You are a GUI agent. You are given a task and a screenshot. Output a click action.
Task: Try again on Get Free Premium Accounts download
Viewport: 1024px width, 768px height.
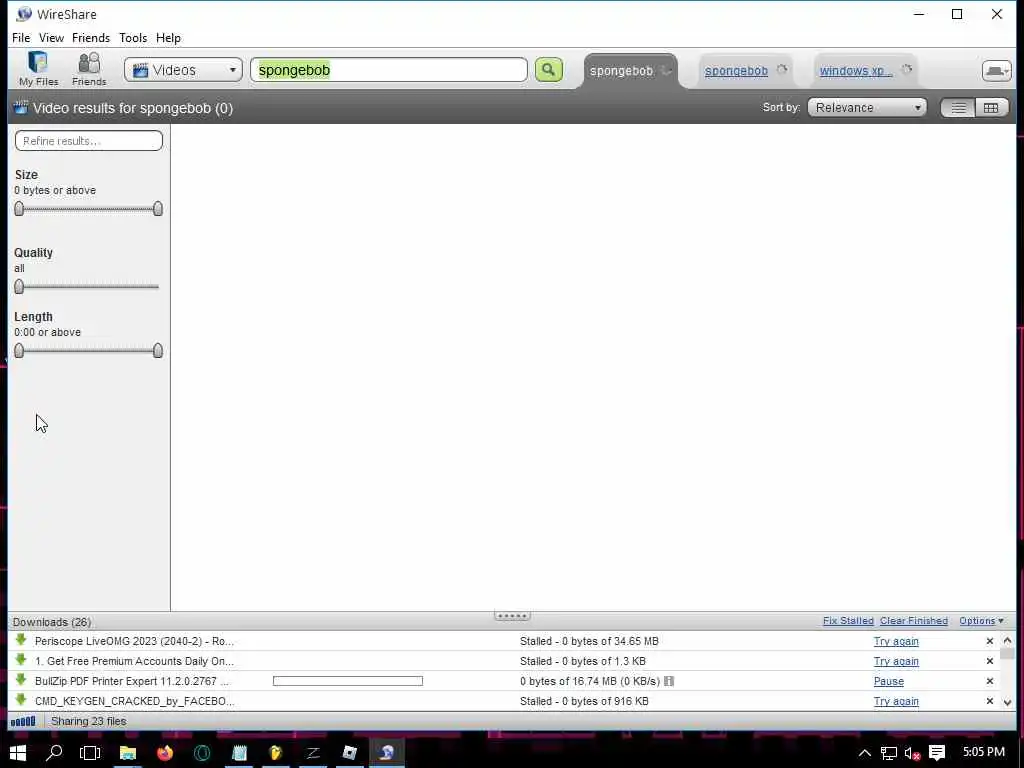[896, 662]
